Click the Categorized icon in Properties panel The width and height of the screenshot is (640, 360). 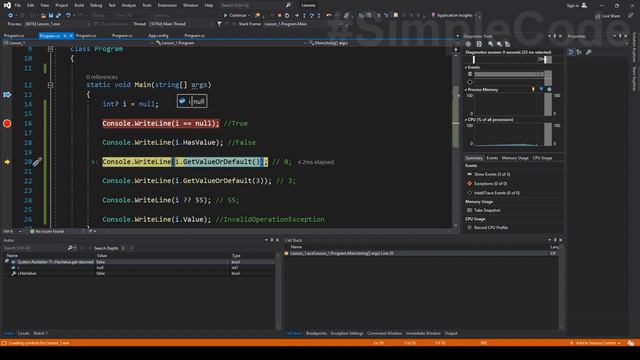pyautogui.click(x=571, y=52)
